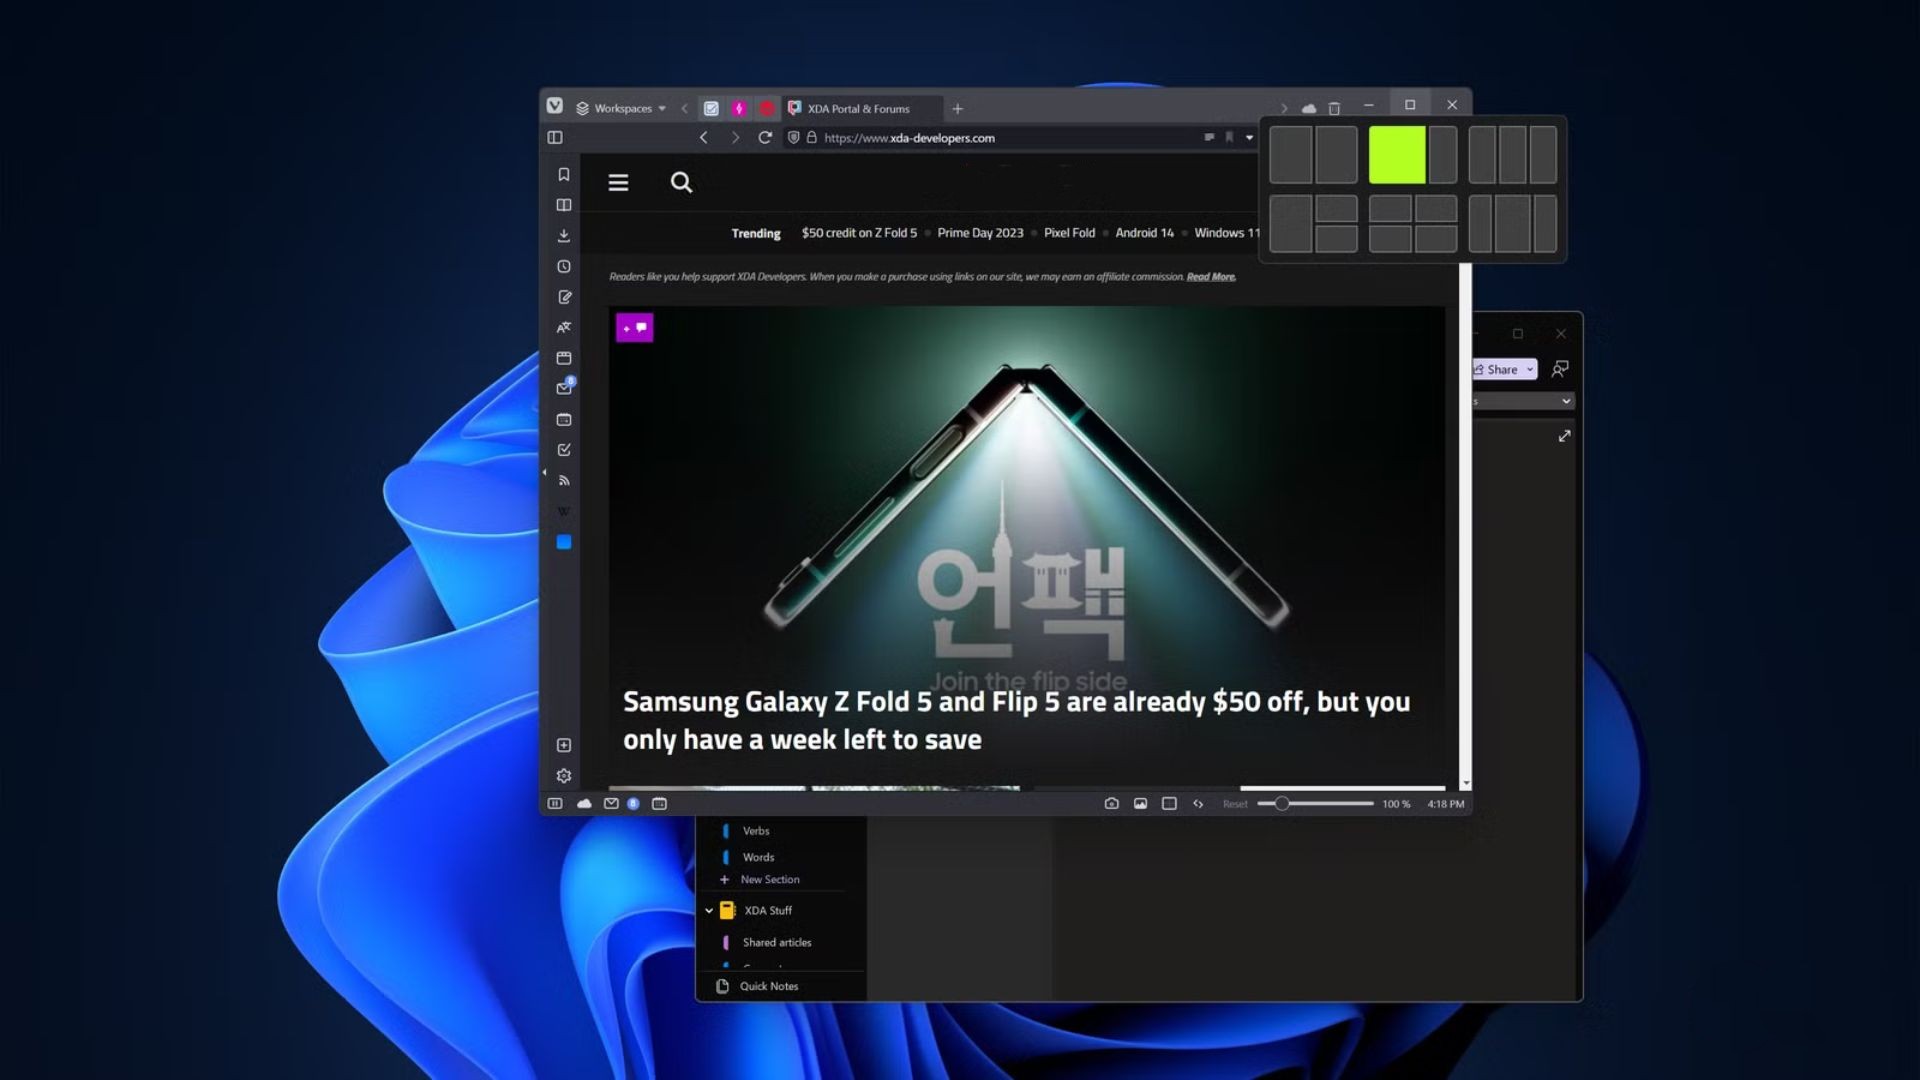
Task: Select the highlighted tile layout in the grid popup
Action: [x=1398, y=156]
